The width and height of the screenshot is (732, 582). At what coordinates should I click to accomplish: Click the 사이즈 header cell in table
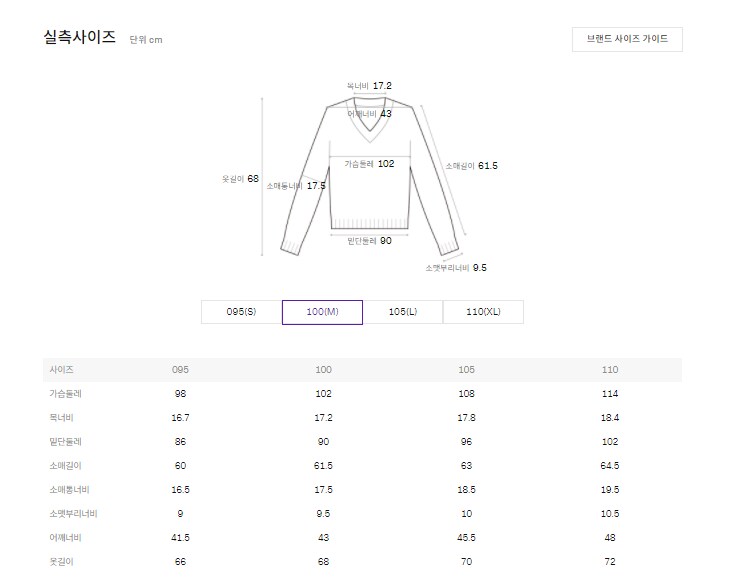61,370
